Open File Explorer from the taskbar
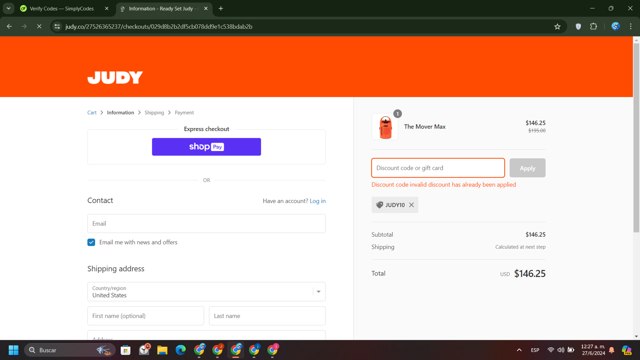640x360 pixels. 162,350
